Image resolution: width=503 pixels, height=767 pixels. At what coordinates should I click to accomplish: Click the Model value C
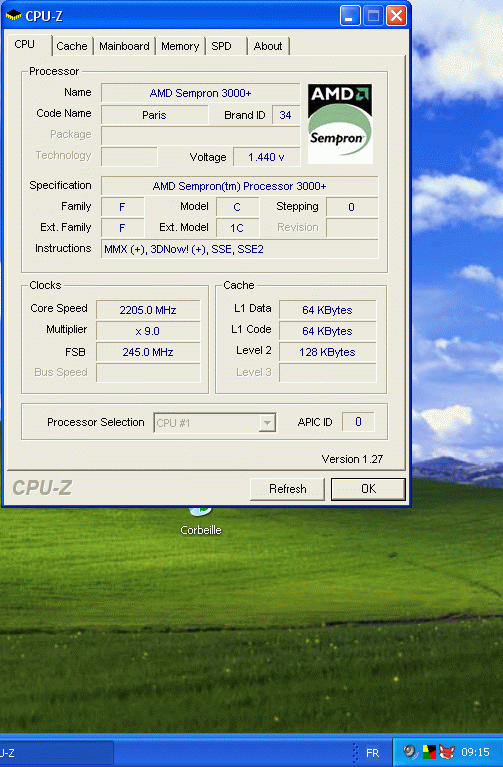tap(237, 207)
